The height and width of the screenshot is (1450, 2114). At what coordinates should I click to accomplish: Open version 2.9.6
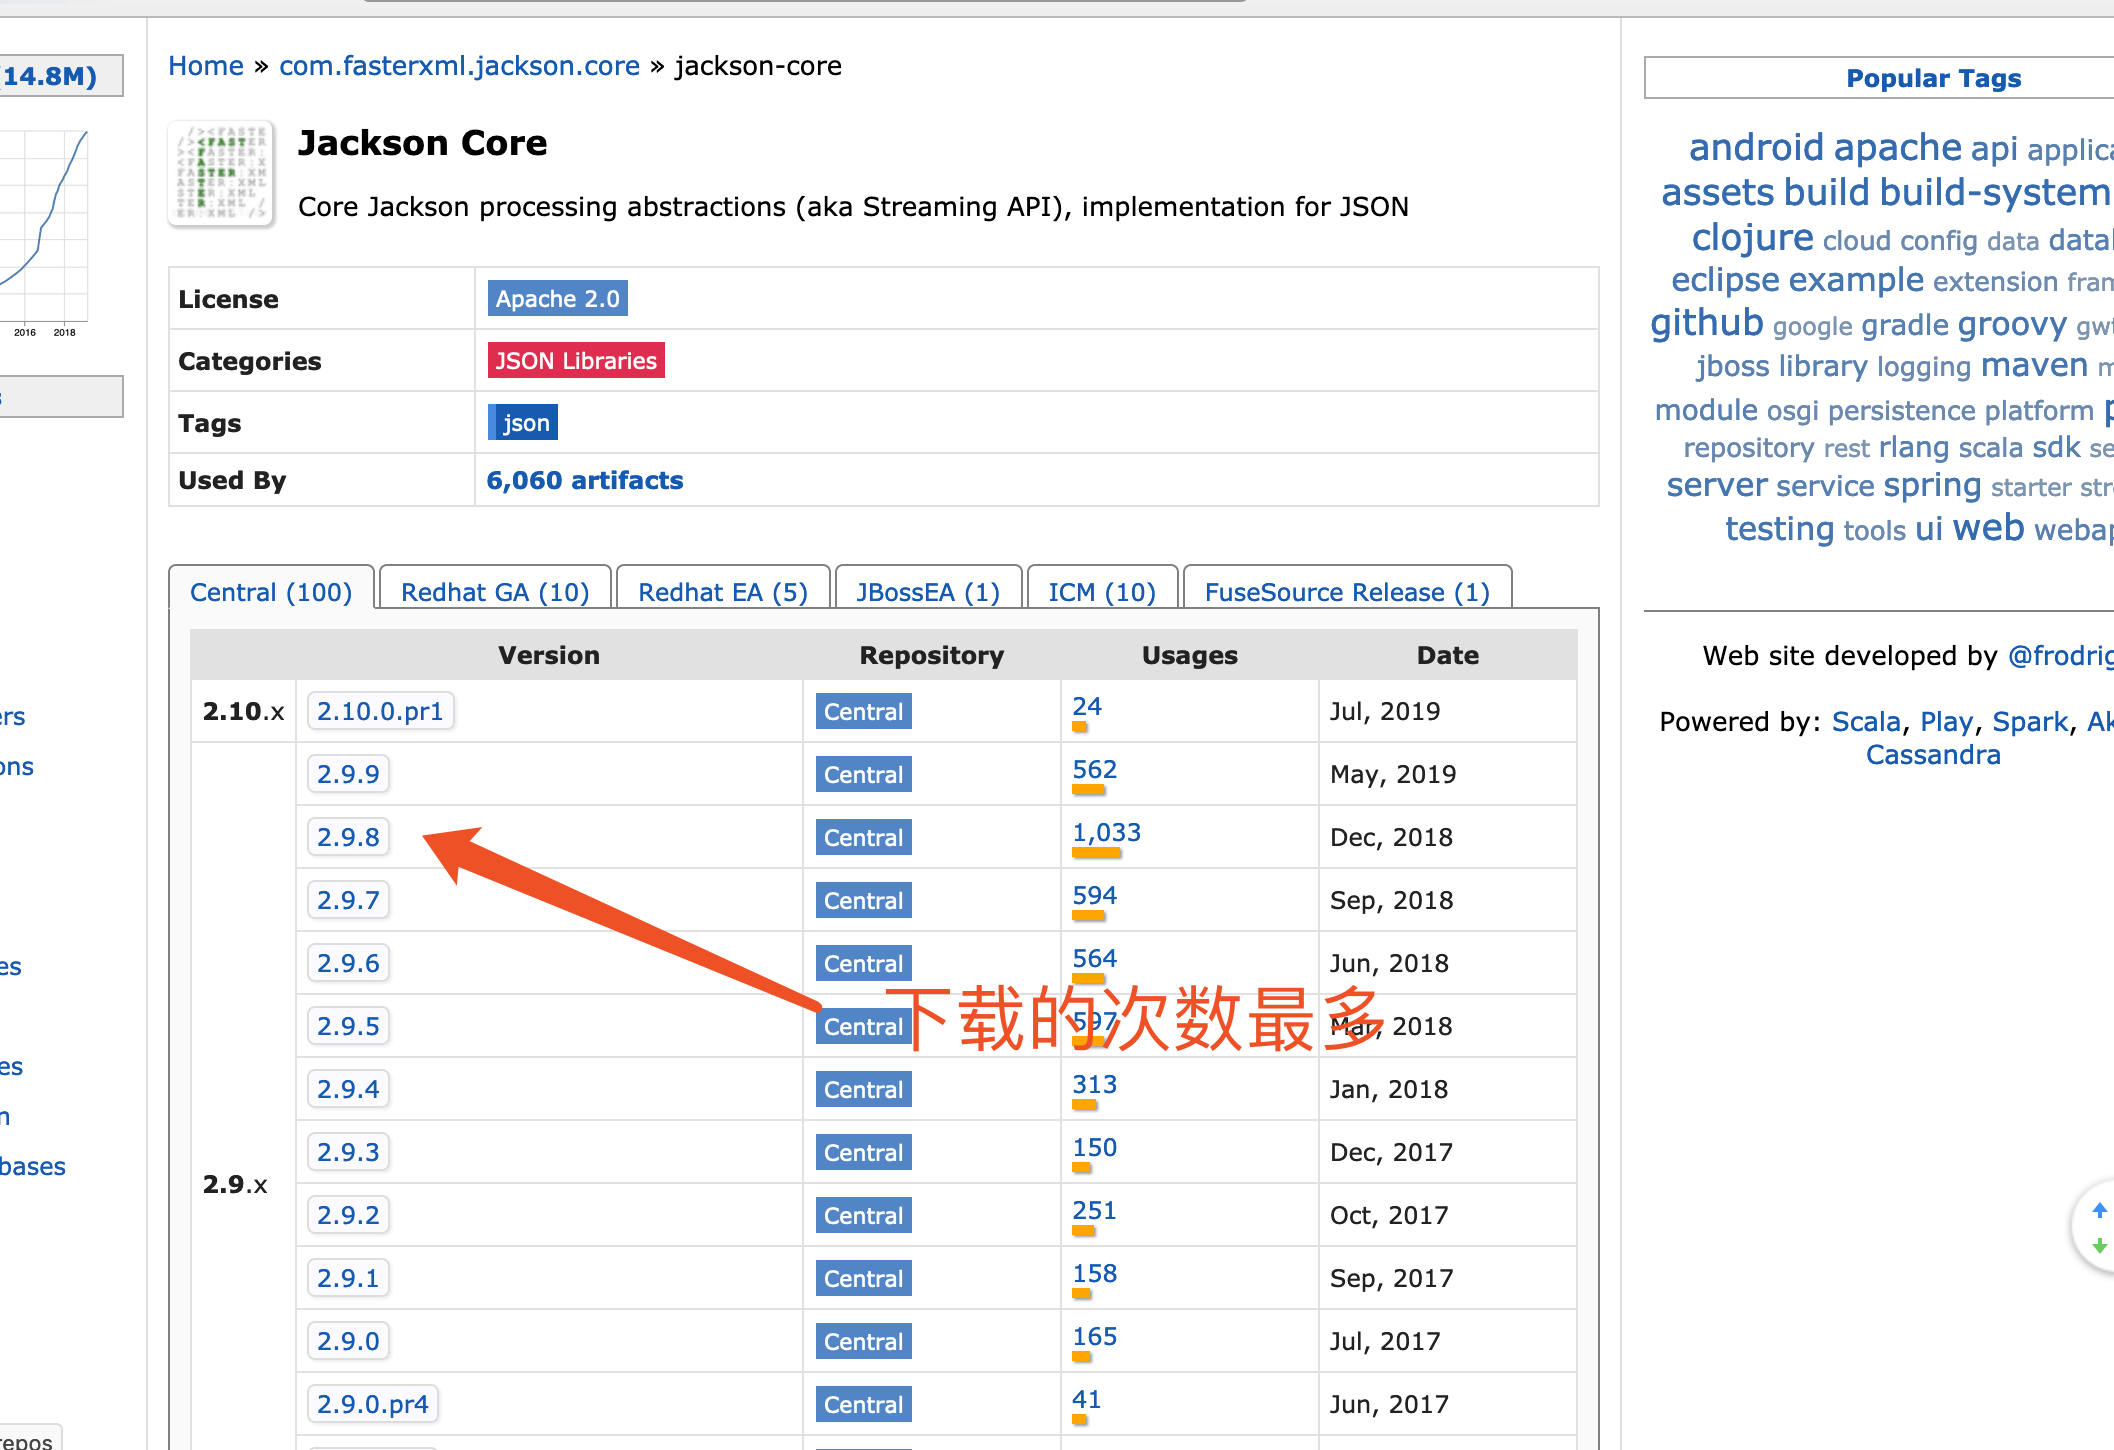pyautogui.click(x=348, y=963)
